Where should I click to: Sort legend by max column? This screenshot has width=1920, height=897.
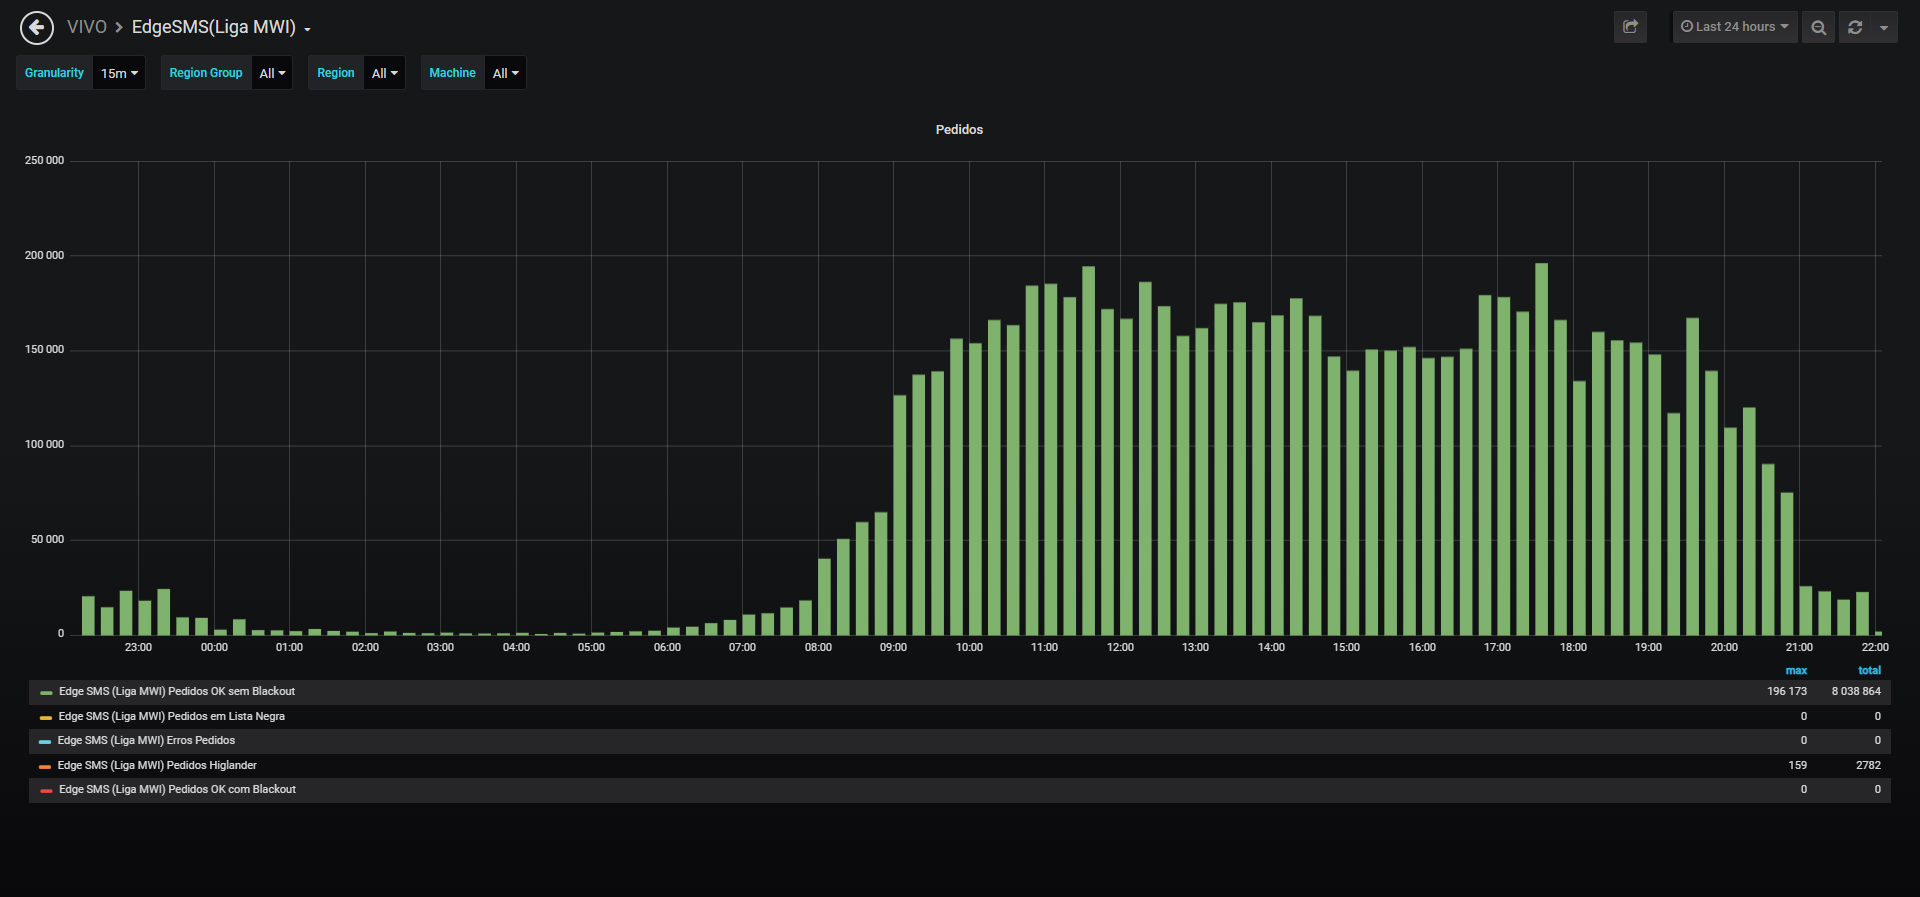[x=1796, y=671]
